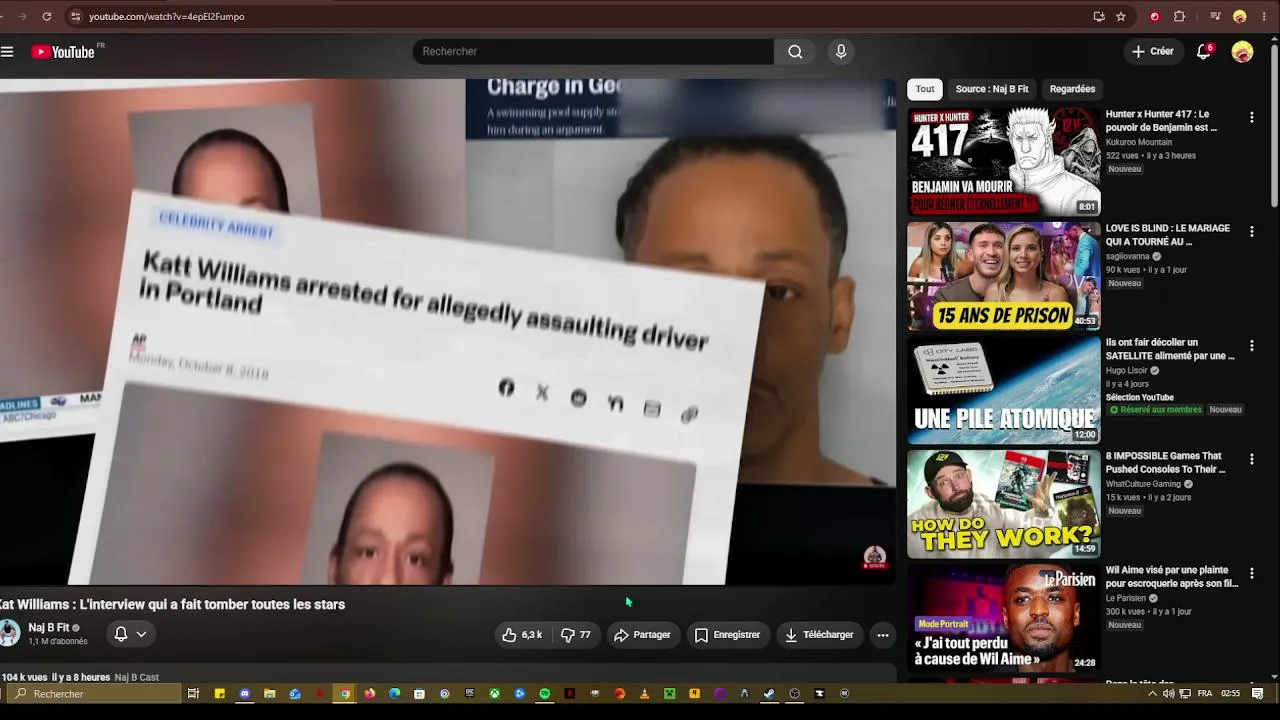Image resolution: width=1280 pixels, height=720 pixels.
Task: Dislike the video showing 77
Action: tap(575, 635)
